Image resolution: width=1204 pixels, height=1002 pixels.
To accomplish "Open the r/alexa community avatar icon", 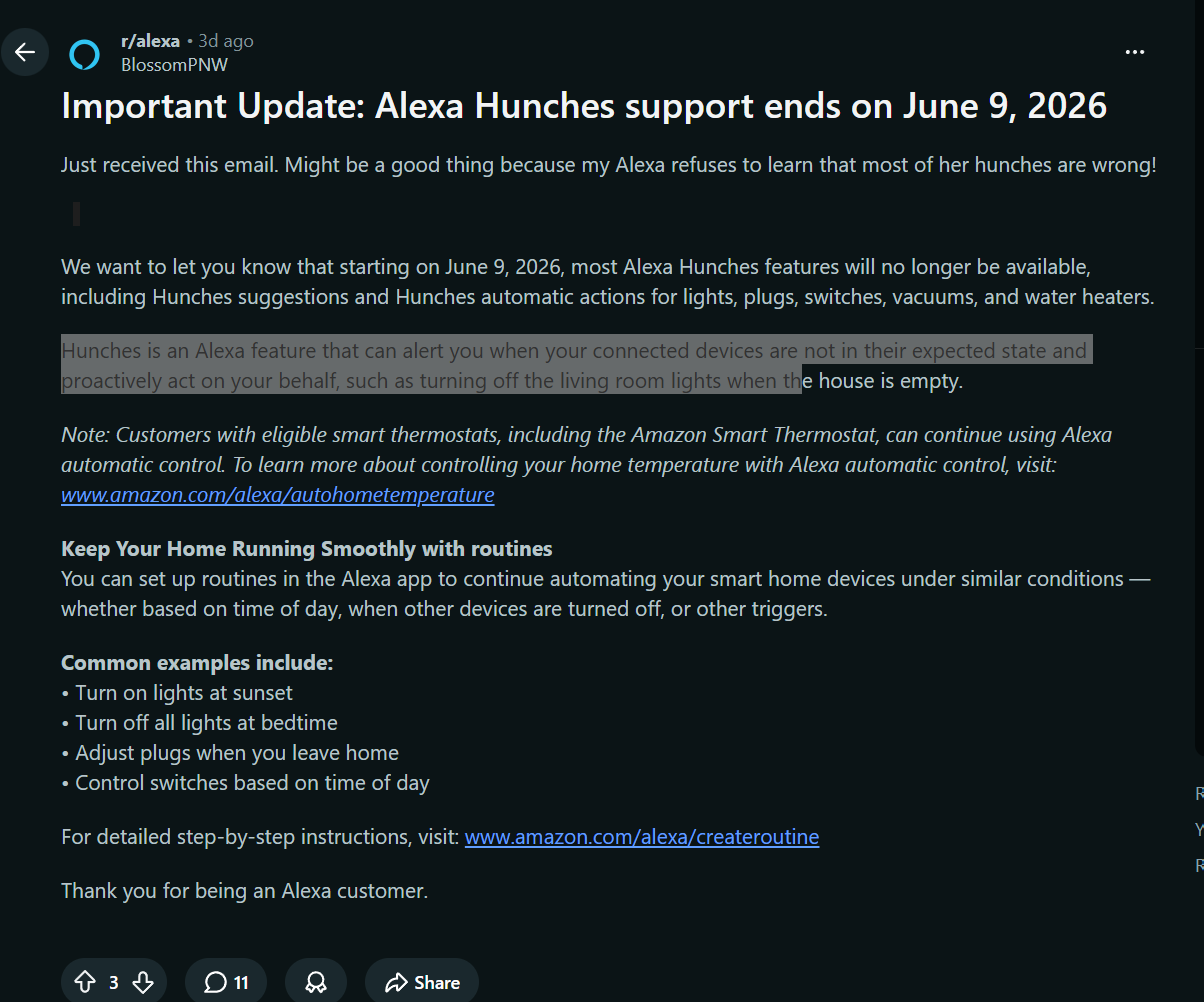I will point(85,53).
